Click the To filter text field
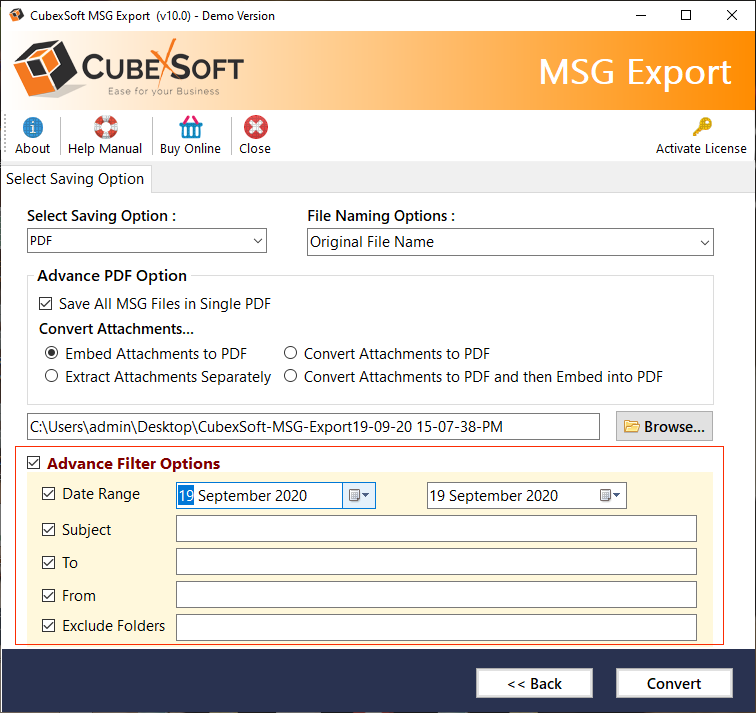 (436, 562)
